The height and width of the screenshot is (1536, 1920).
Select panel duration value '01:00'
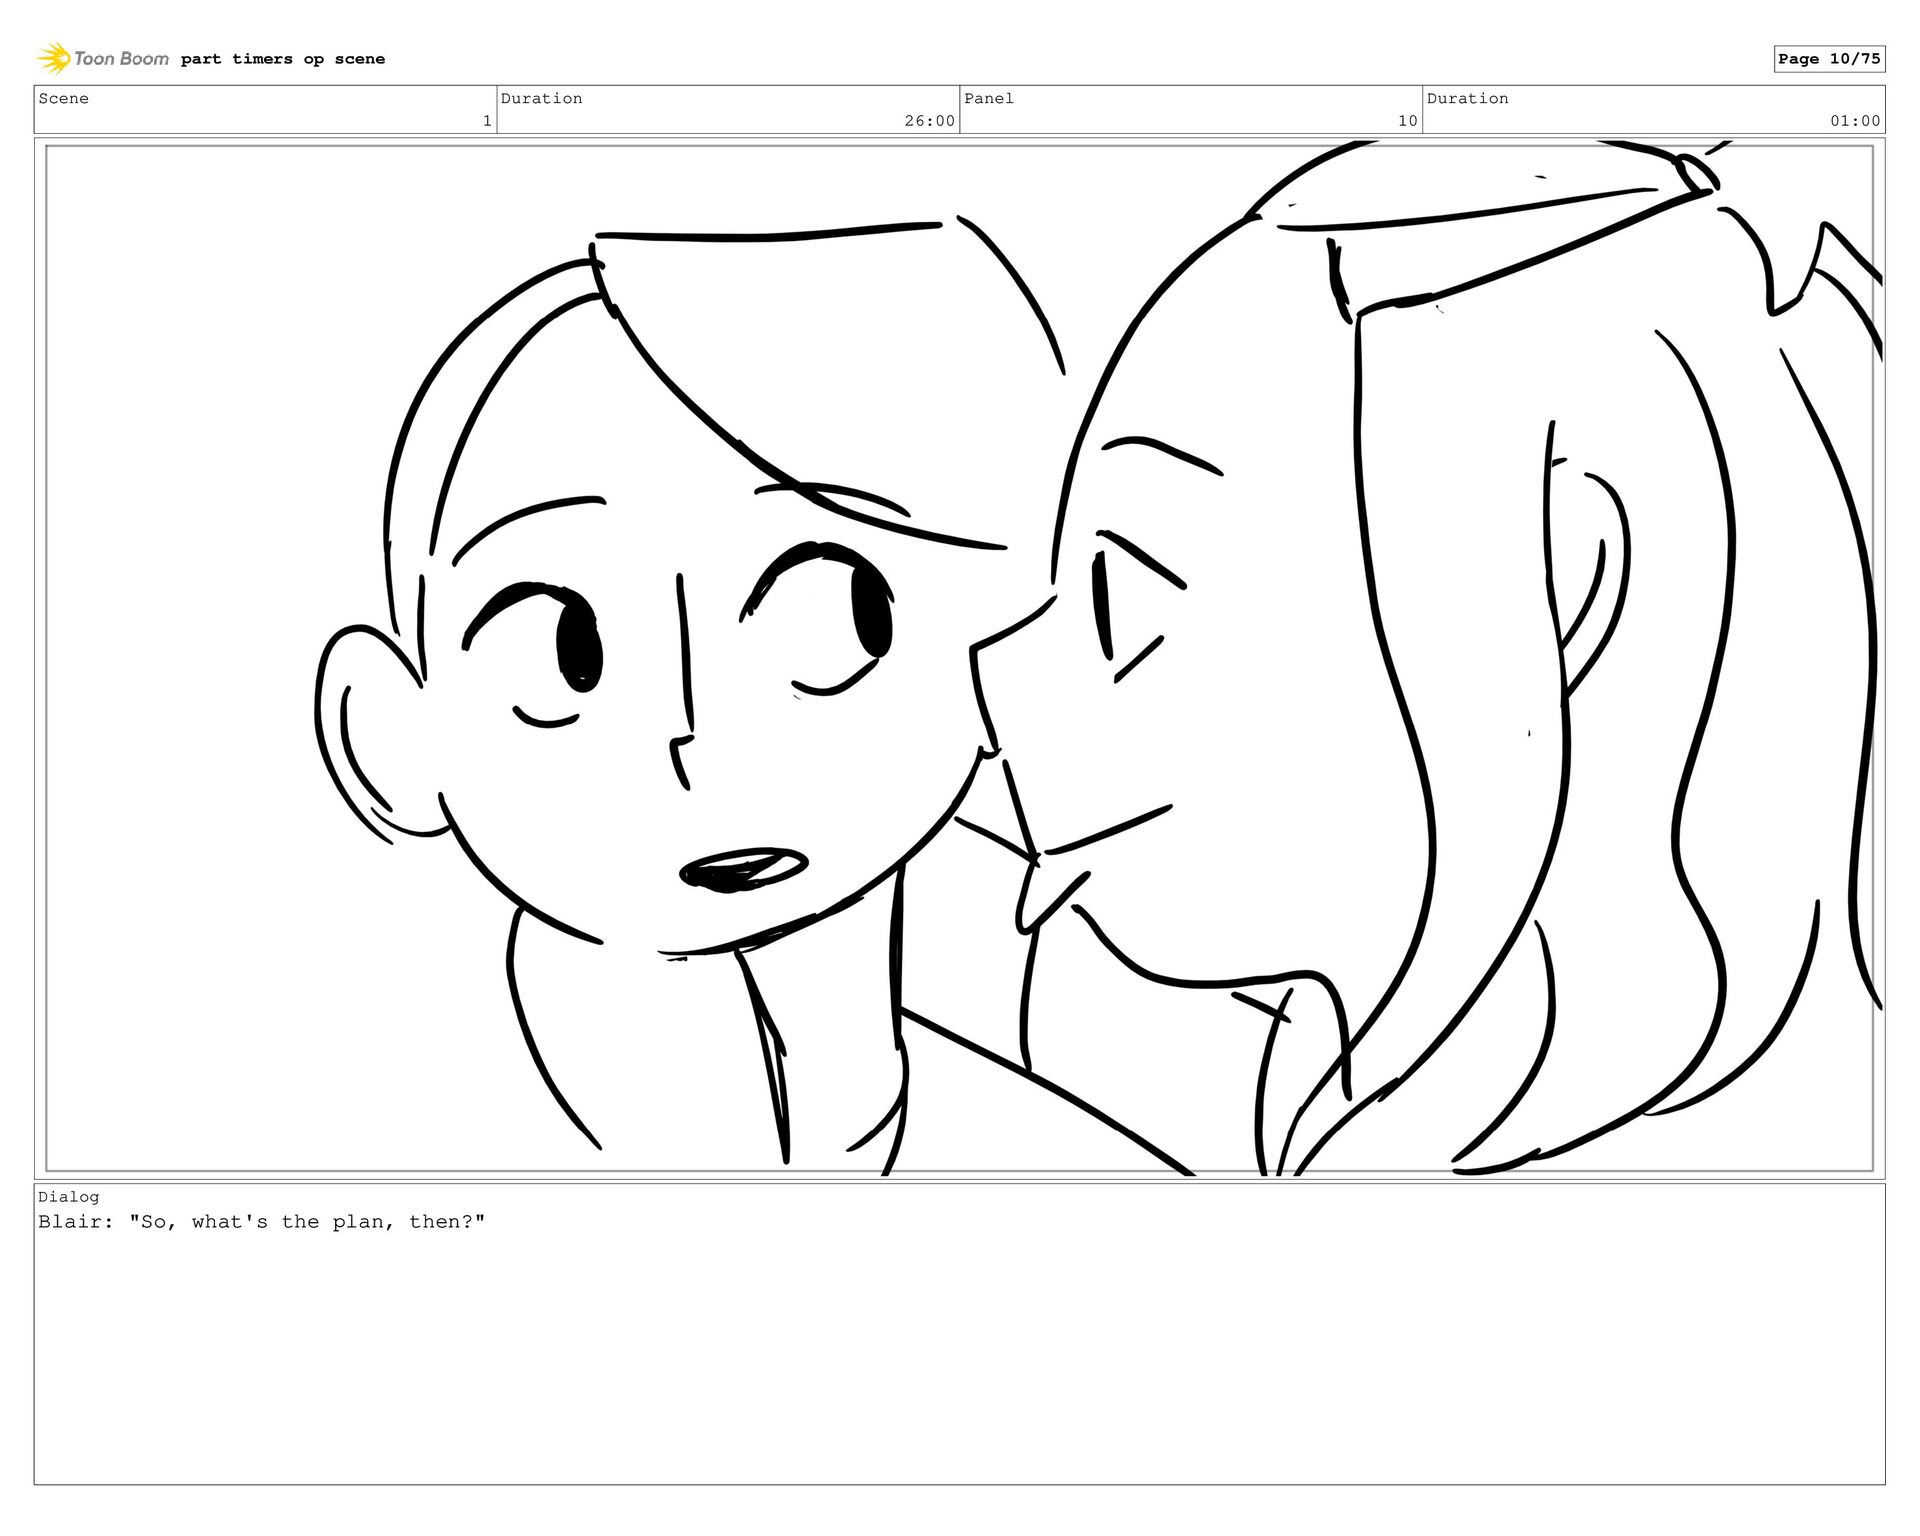pos(1856,121)
